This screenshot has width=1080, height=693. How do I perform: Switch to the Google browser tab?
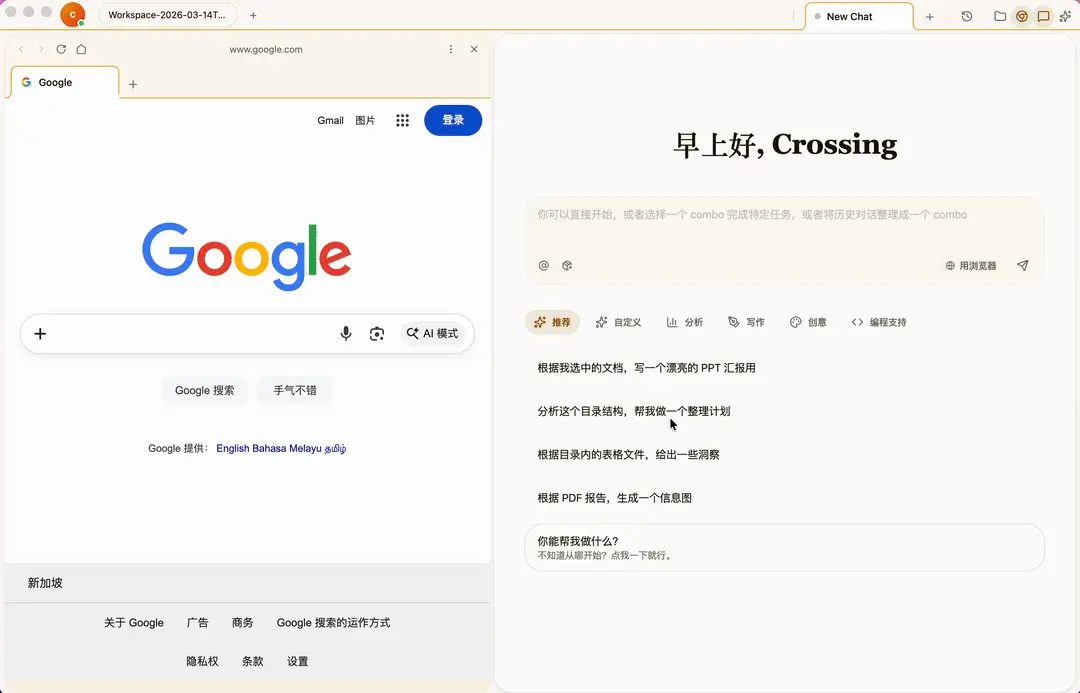point(55,82)
